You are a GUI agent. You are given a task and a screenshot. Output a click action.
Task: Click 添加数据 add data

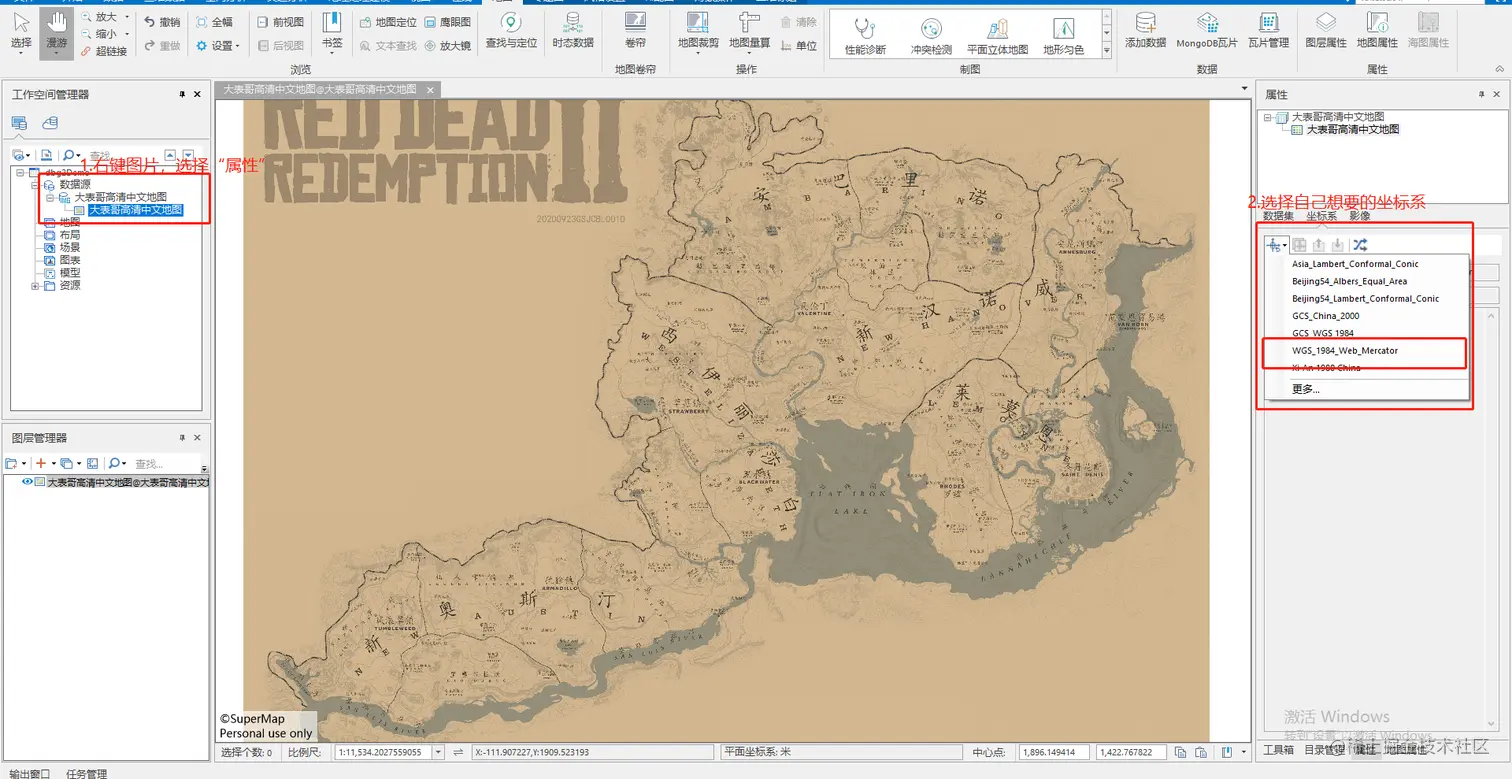[1146, 31]
